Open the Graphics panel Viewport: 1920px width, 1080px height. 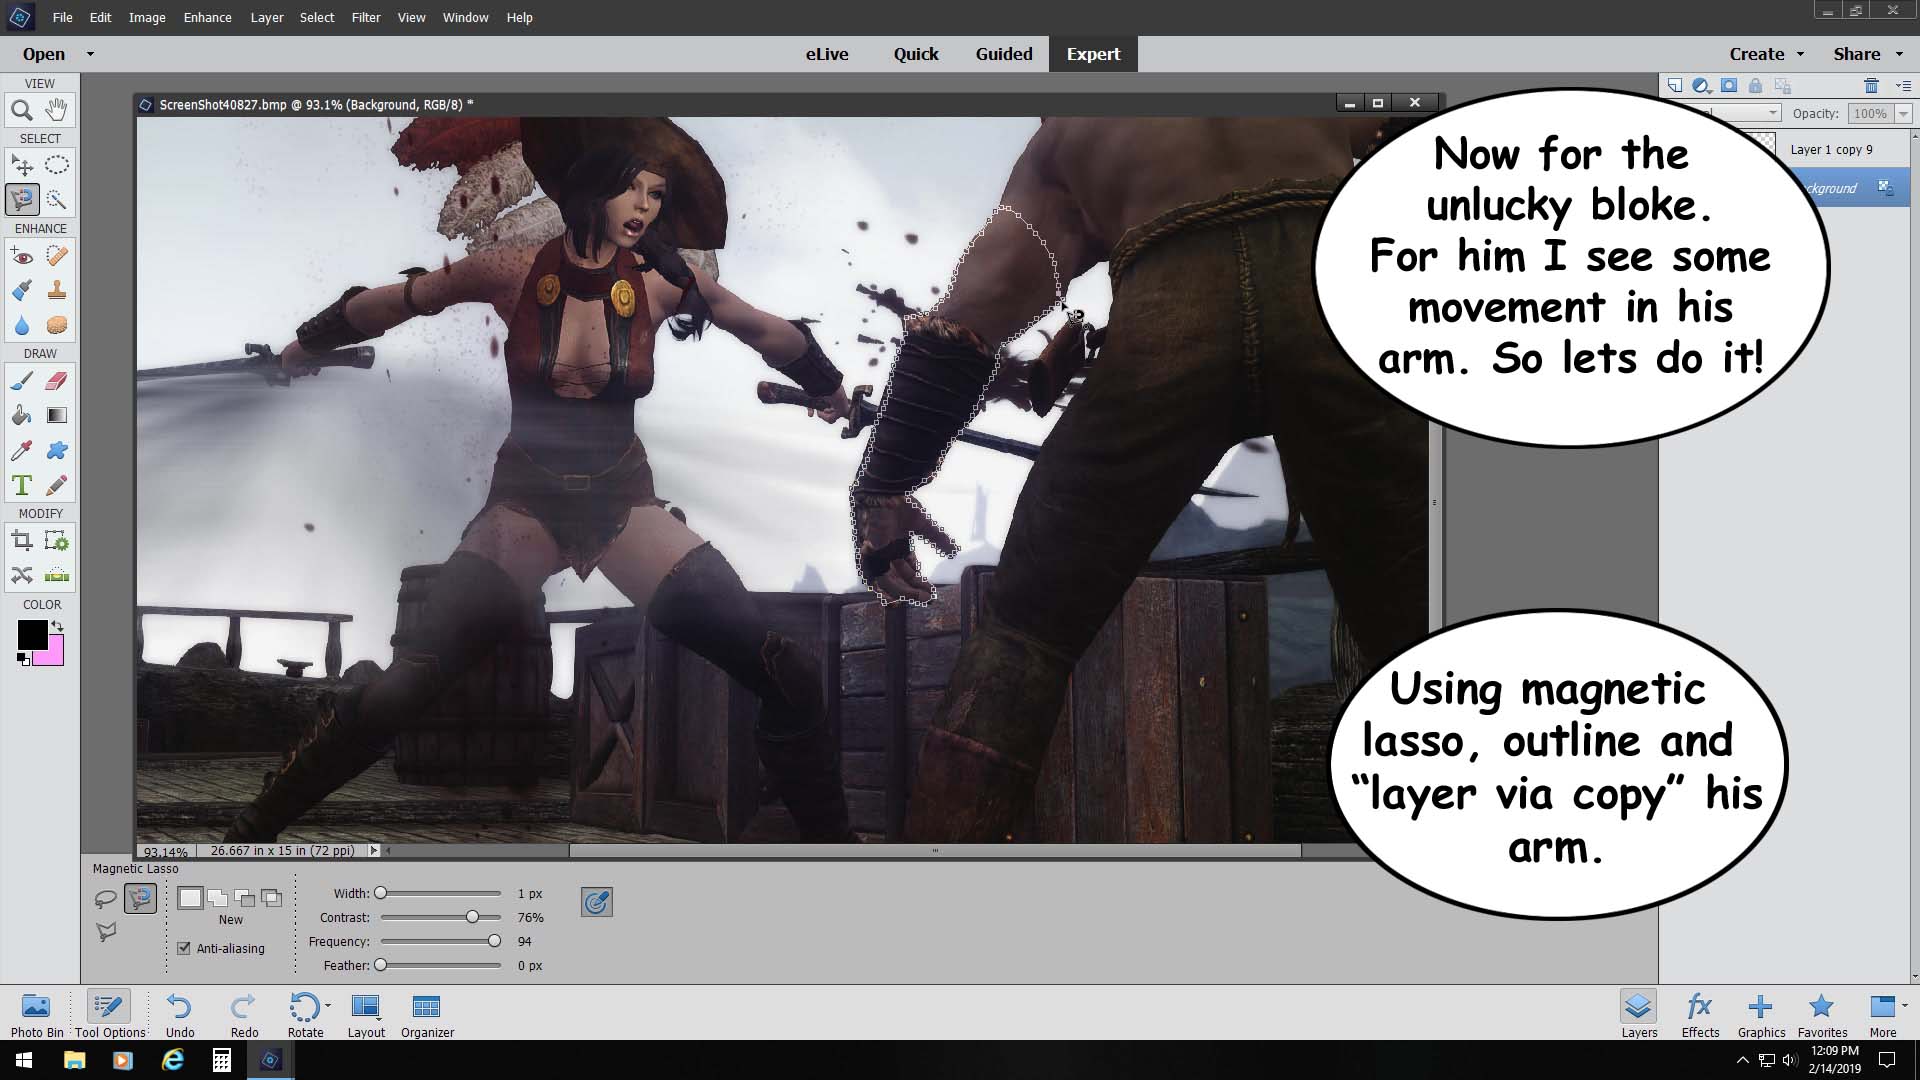[1761, 1014]
